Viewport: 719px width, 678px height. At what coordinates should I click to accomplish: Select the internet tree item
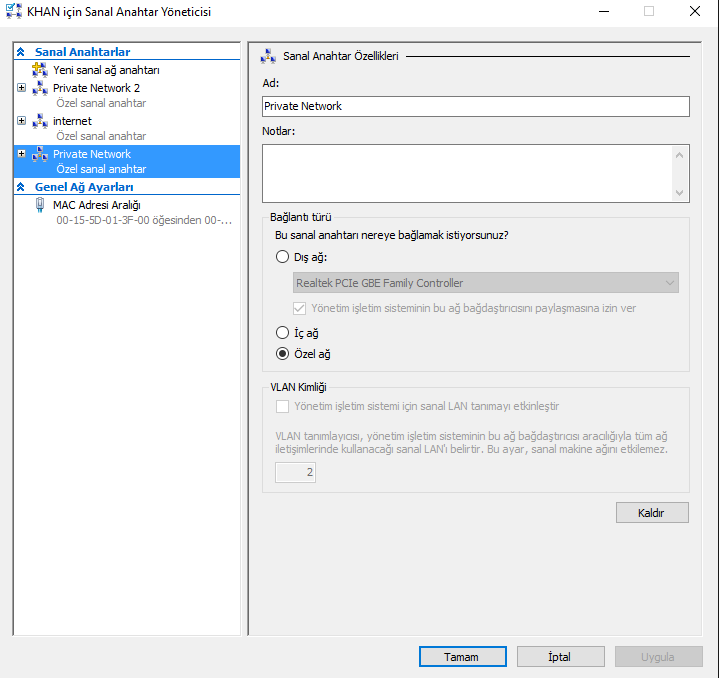[x=72, y=121]
